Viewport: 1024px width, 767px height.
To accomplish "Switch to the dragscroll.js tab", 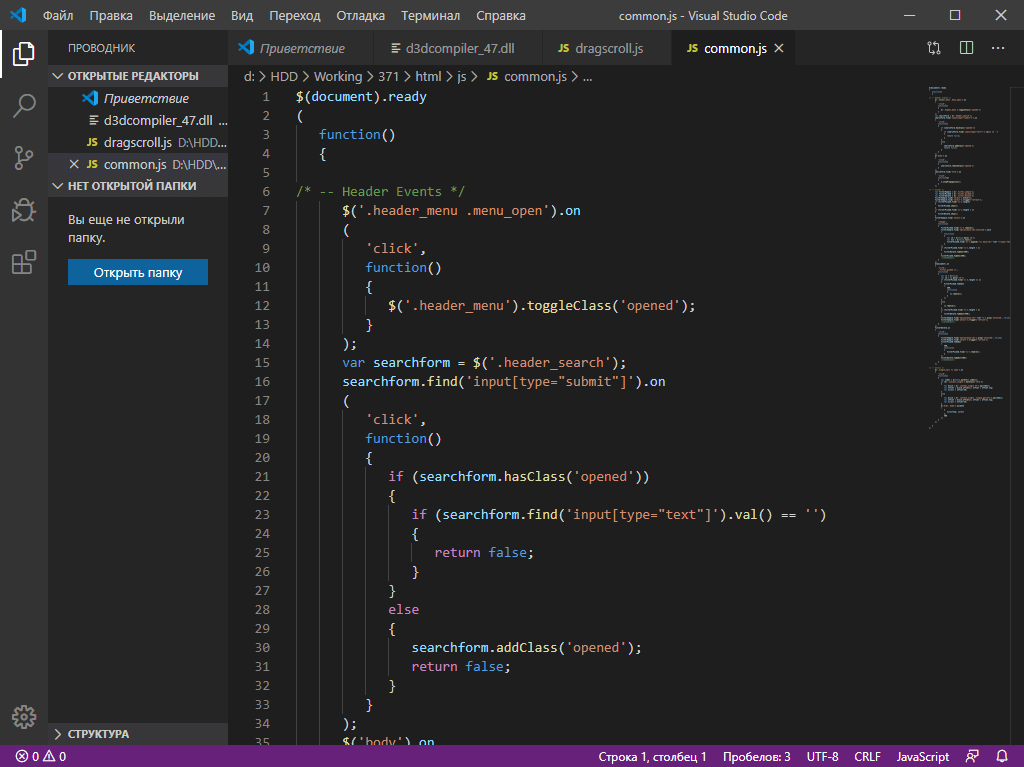I will click(x=608, y=48).
